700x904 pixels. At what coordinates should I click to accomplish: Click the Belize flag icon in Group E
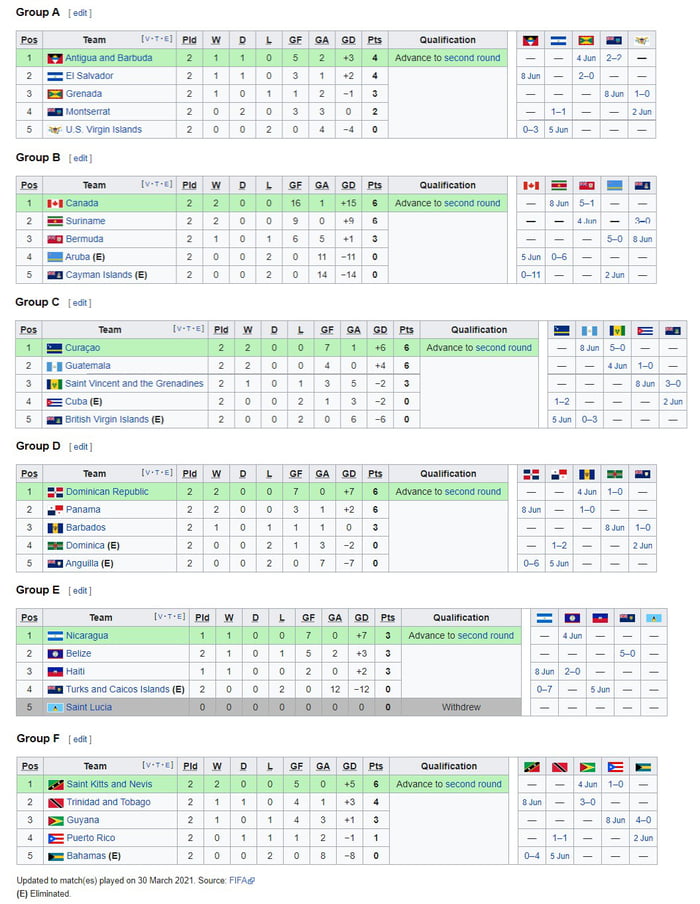click(x=56, y=653)
